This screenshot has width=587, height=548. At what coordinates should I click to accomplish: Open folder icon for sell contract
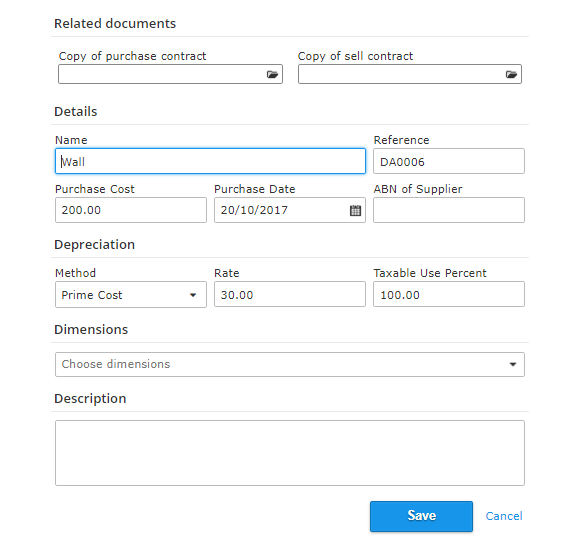[511, 74]
